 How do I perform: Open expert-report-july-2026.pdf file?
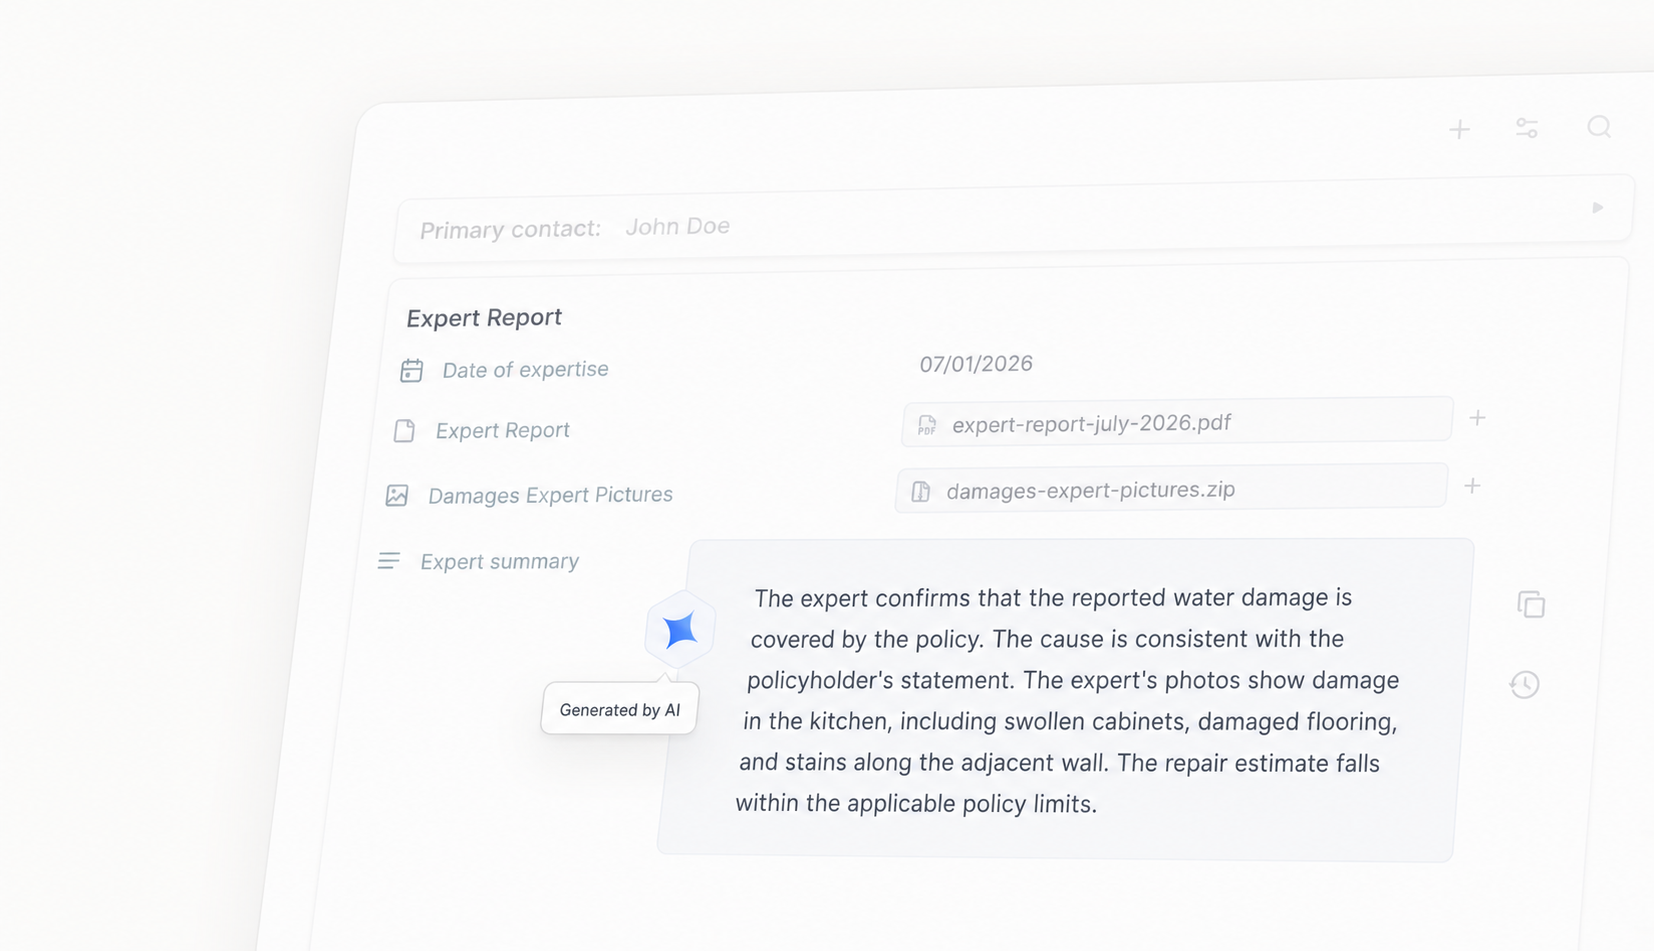(x=1177, y=422)
